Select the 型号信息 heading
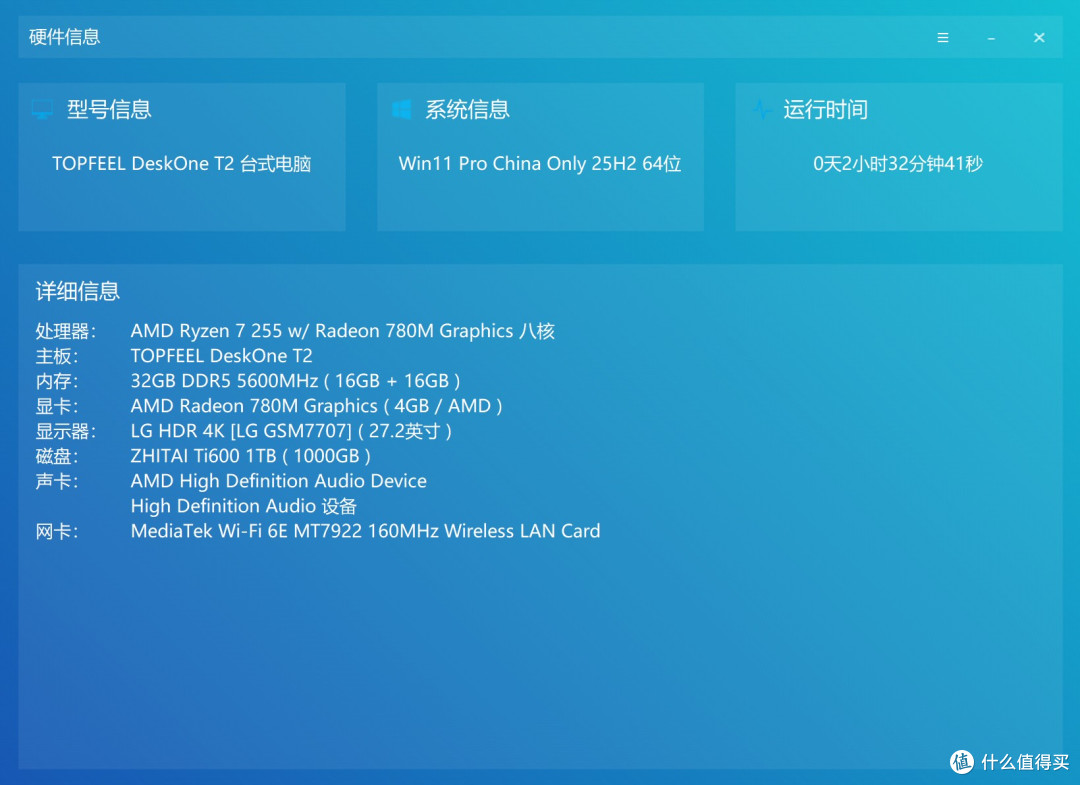1080x785 pixels. 109,109
